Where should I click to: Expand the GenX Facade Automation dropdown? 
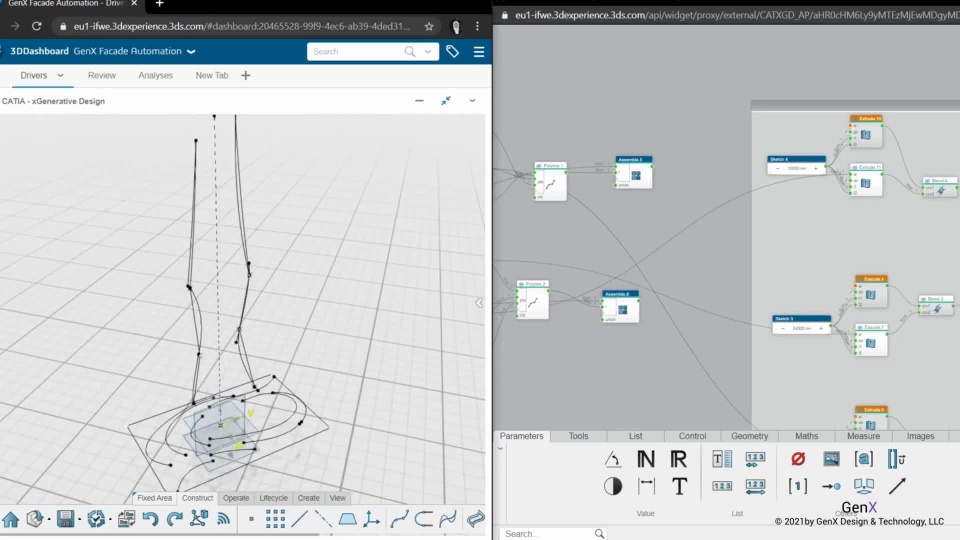click(x=191, y=51)
